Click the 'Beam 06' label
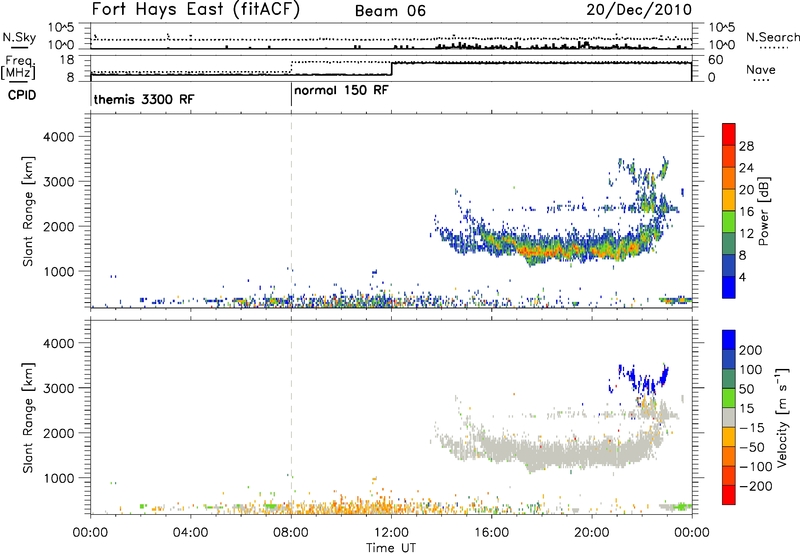 point(390,11)
